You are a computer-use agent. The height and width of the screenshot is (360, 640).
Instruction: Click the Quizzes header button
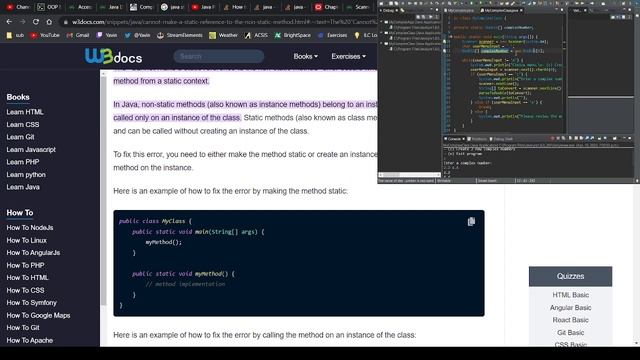[x=570, y=276]
